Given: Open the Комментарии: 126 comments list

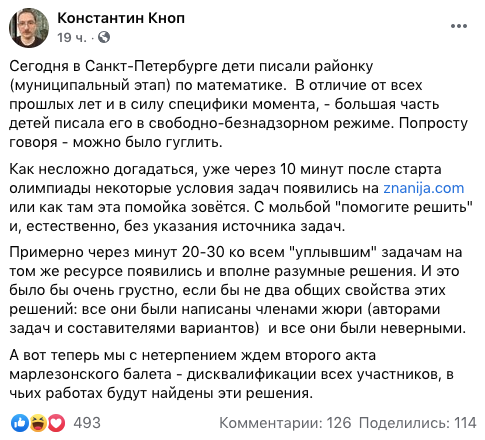Looking at the screenshot, I should tap(285, 423).
